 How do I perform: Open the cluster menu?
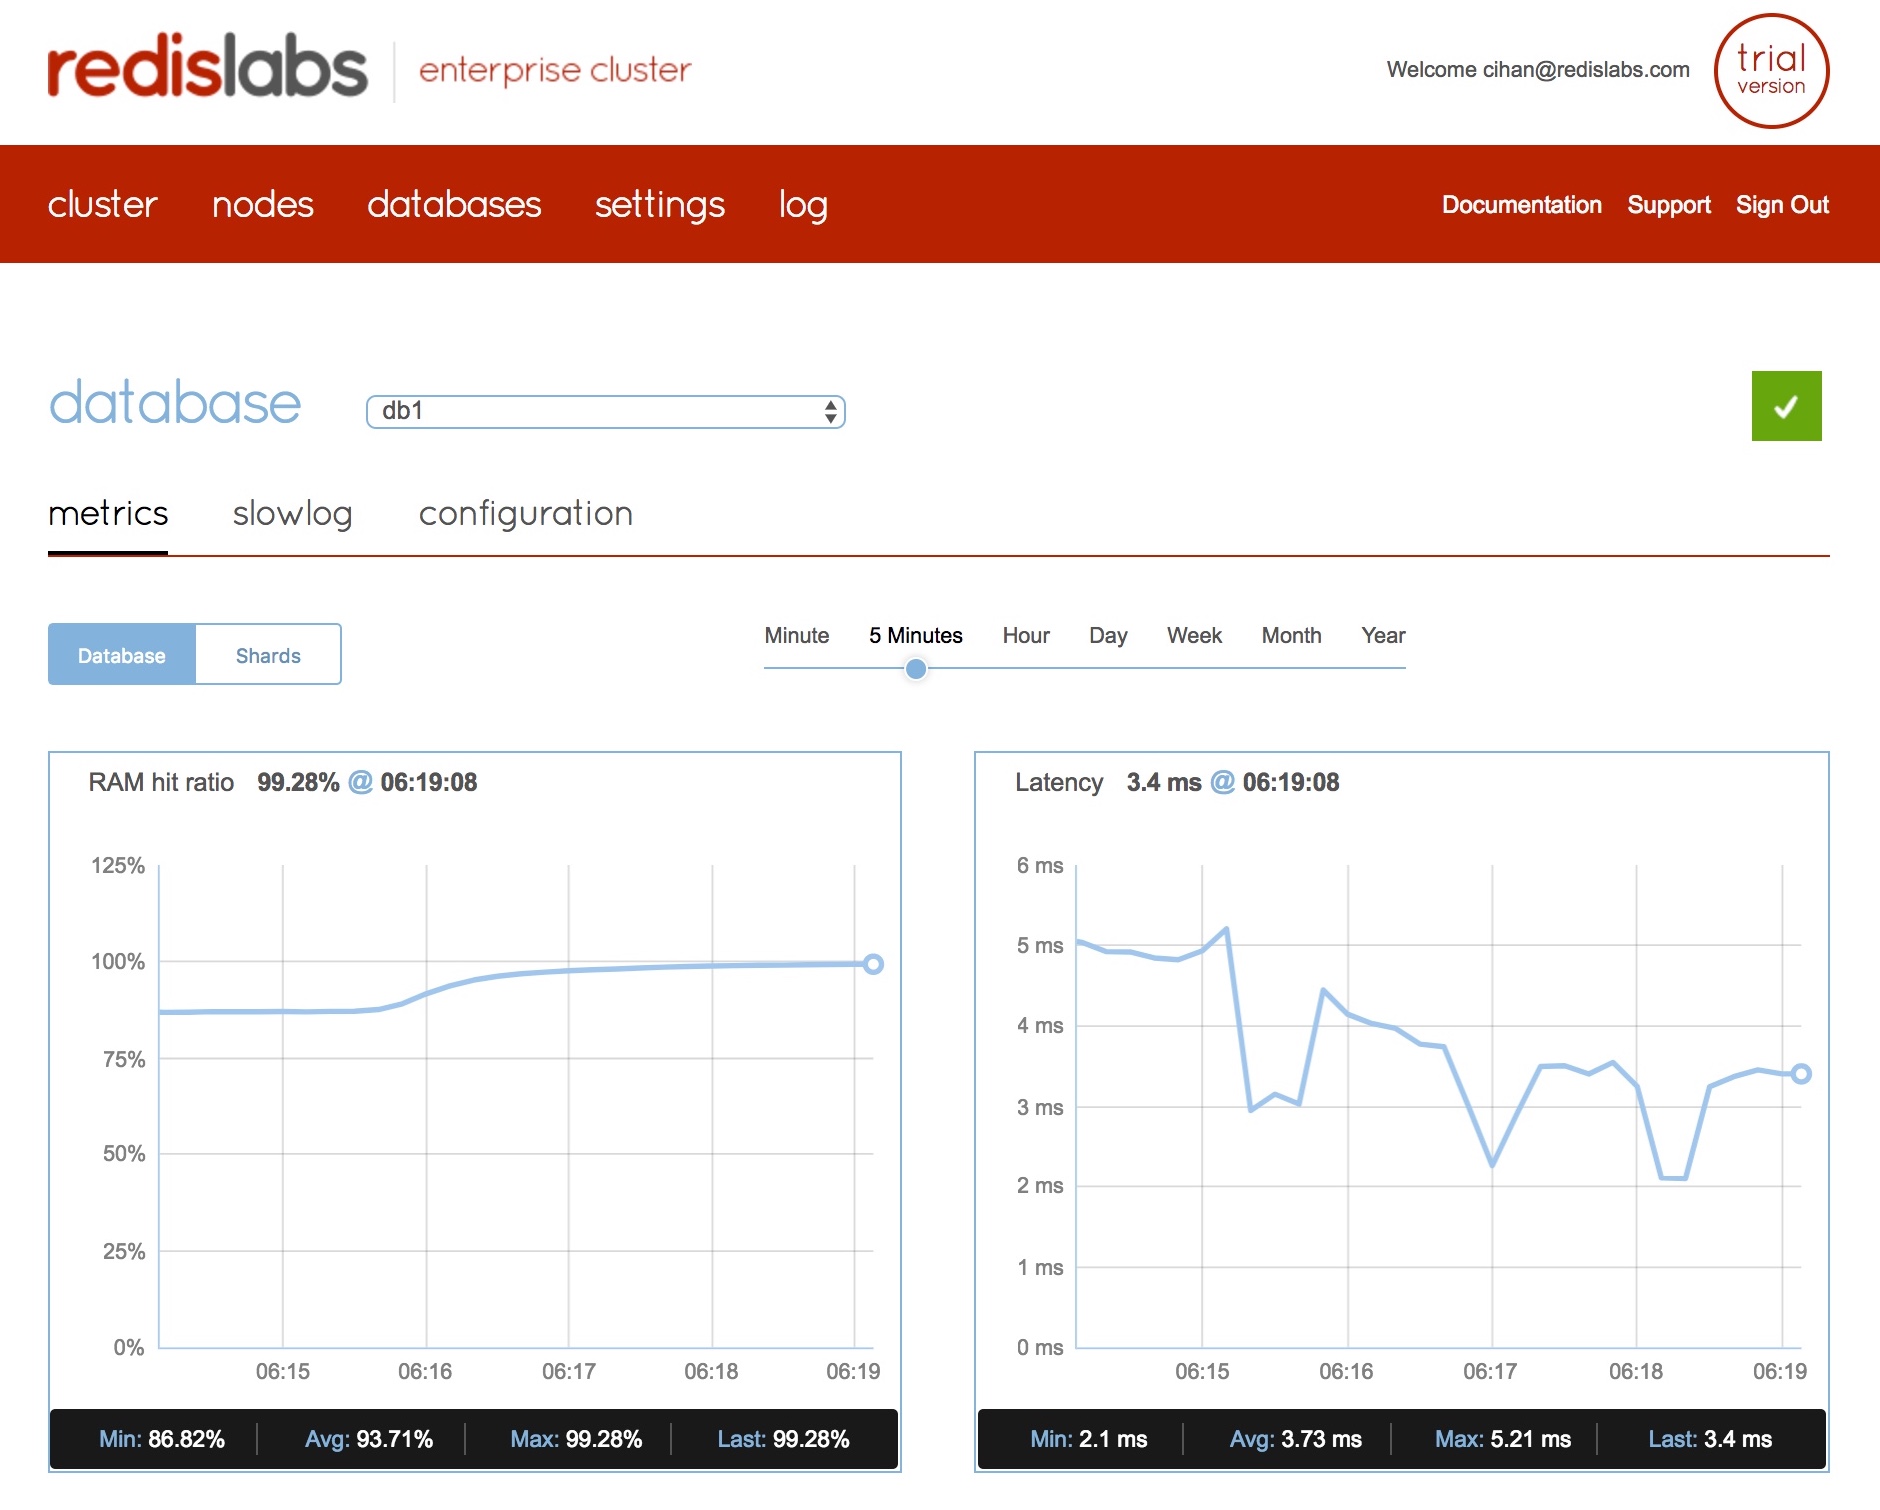click(102, 204)
